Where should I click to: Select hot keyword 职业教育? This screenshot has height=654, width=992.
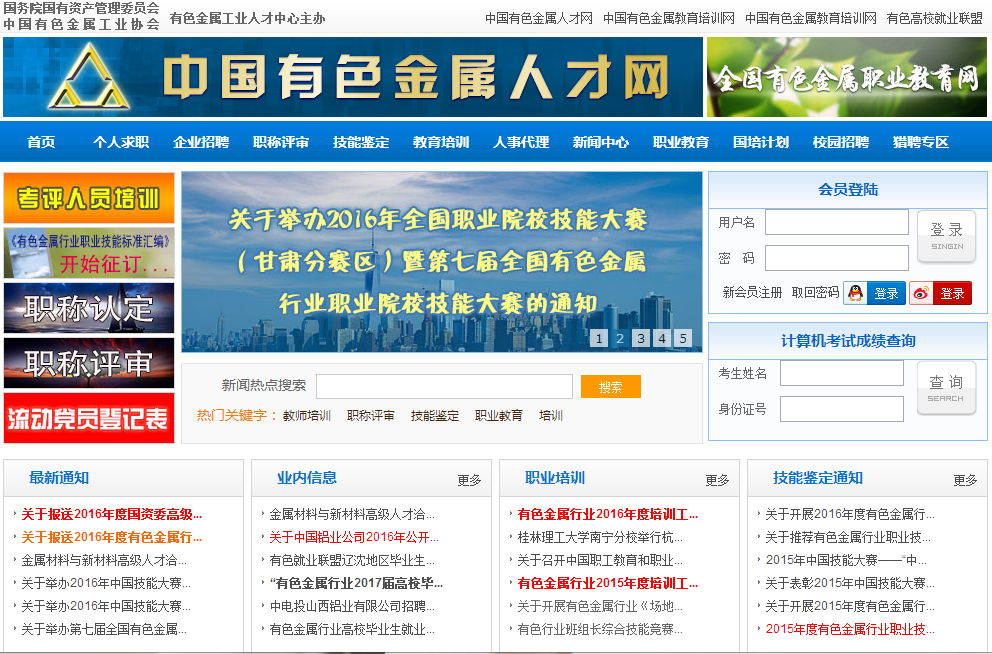tap(499, 416)
